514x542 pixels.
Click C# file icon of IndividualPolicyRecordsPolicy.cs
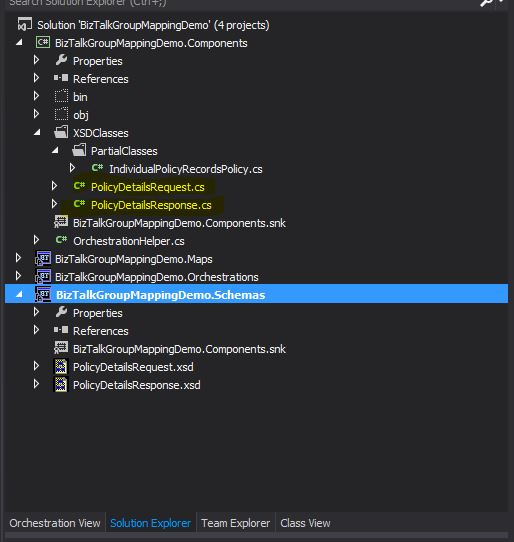[x=97, y=168]
